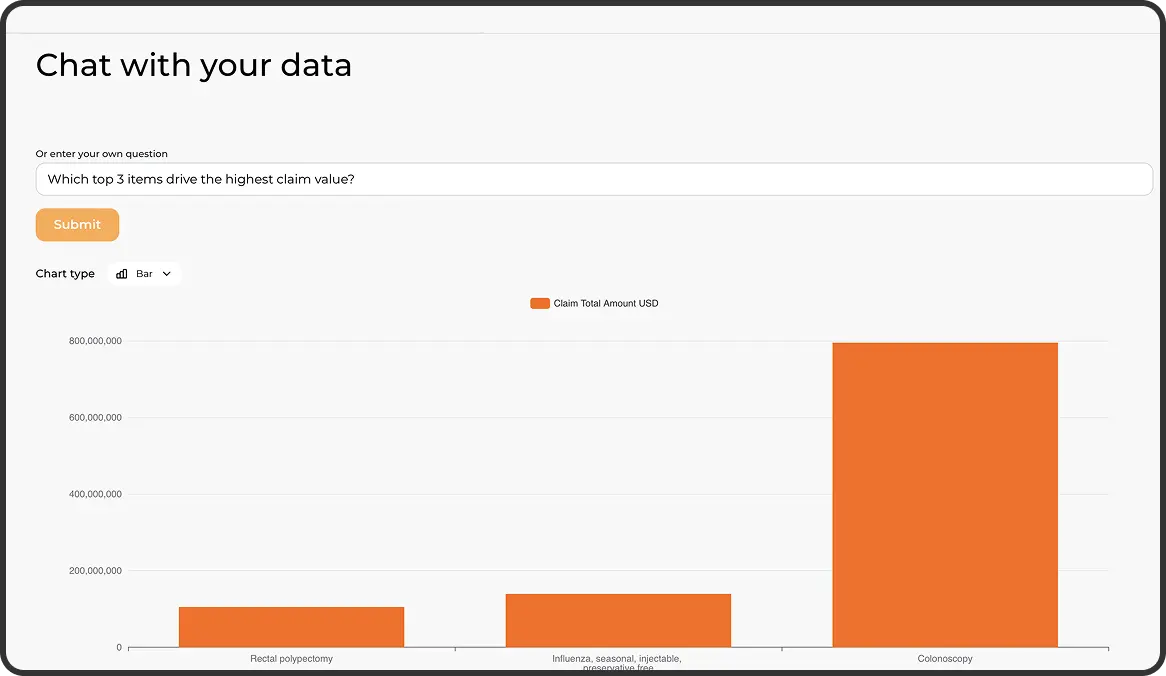Viewport: 1166px width, 676px height.
Task: Select the Bar text inside the chart type selector
Action: (x=145, y=273)
